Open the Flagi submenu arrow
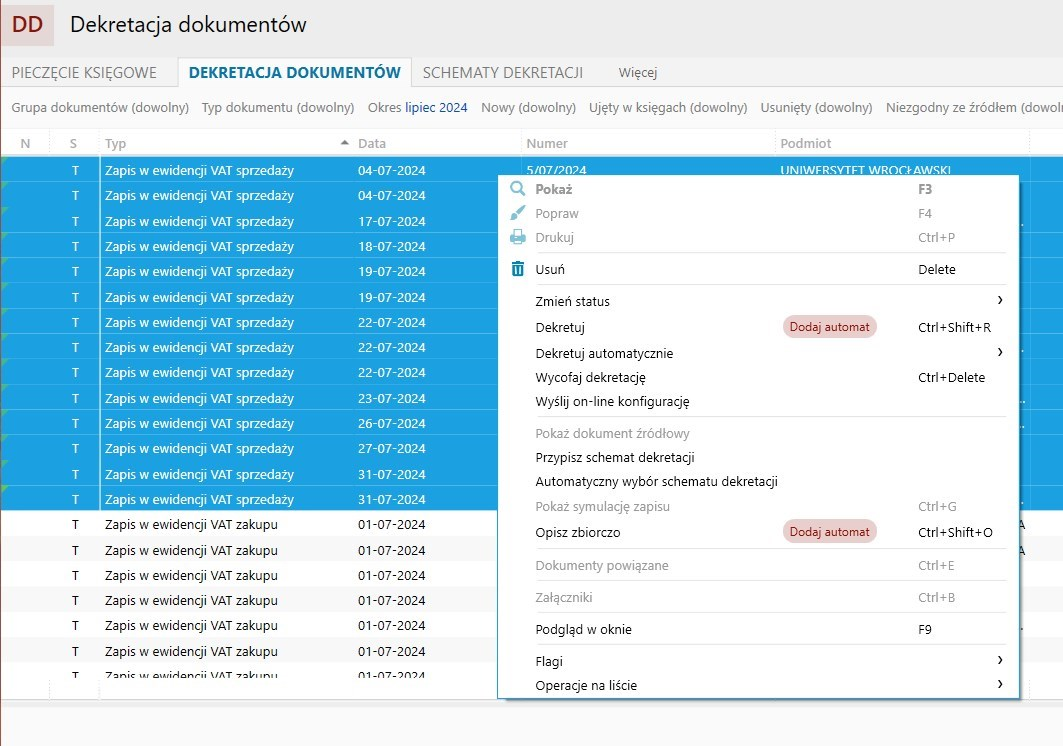This screenshot has width=1063, height=746. 999,661
